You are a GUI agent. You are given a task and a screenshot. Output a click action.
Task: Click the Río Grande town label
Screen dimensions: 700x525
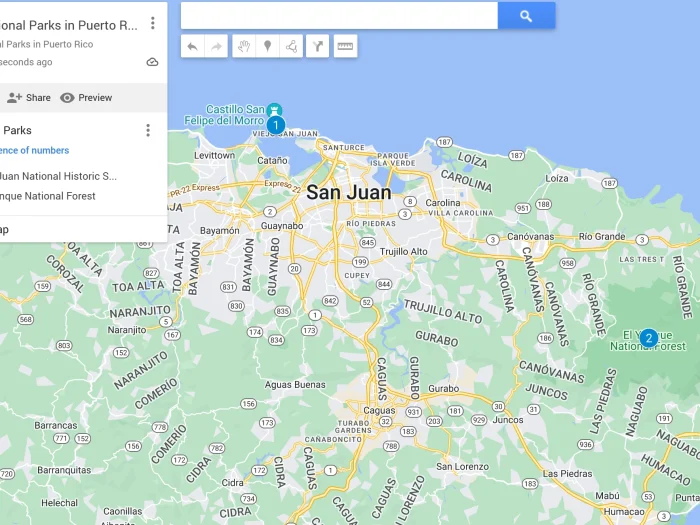pos(602,237)
